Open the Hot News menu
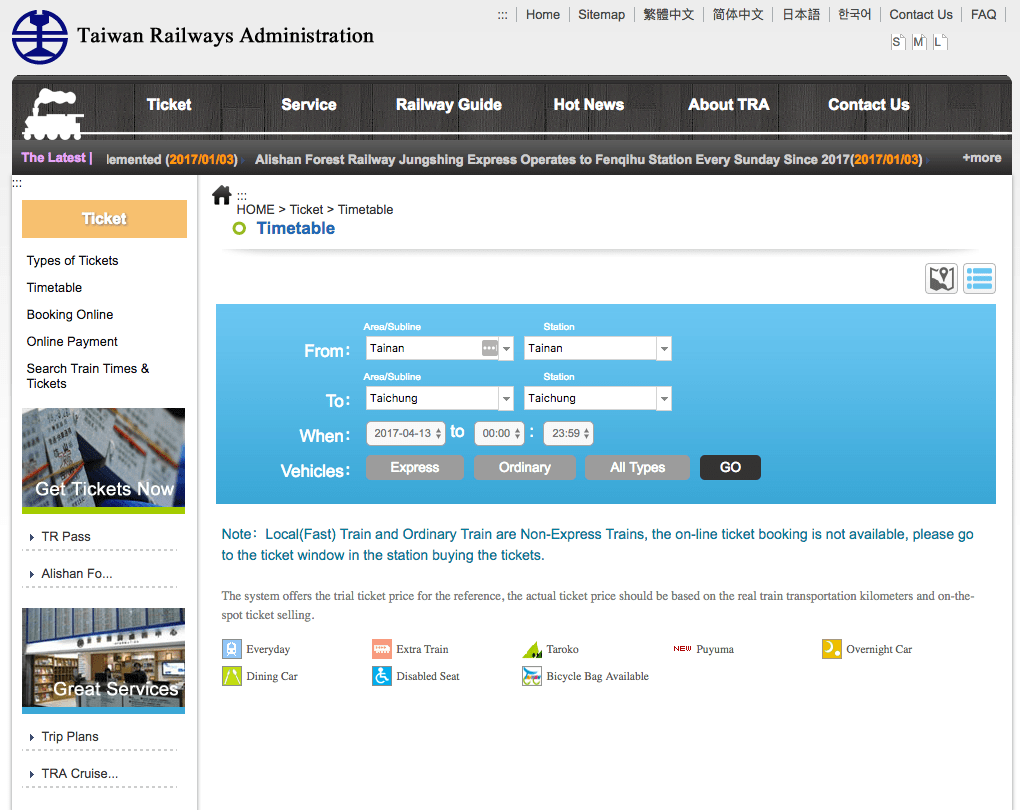The height and width of the screenshot is (810, 1020). [588, 105]
